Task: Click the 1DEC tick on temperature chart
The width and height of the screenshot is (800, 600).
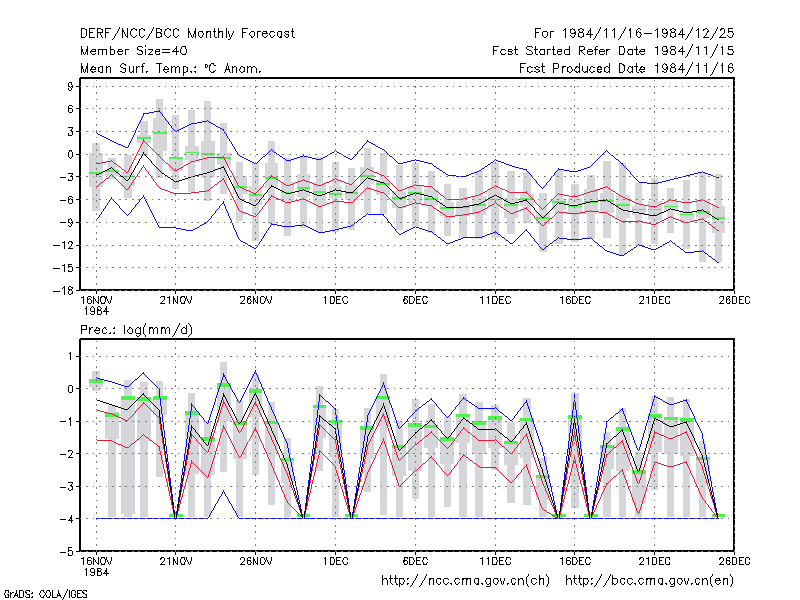Action: click(x=335, y=301)
